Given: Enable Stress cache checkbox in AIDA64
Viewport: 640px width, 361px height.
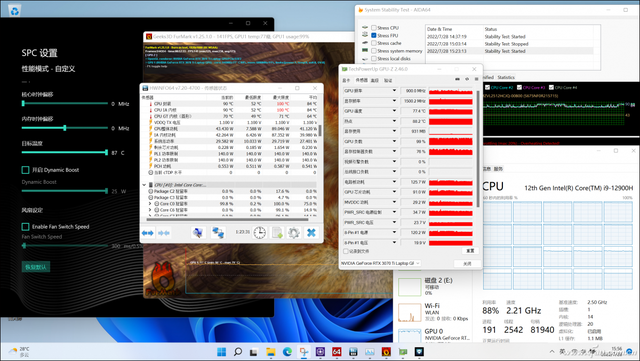Looking at the screenshot, I should [374, 43].
